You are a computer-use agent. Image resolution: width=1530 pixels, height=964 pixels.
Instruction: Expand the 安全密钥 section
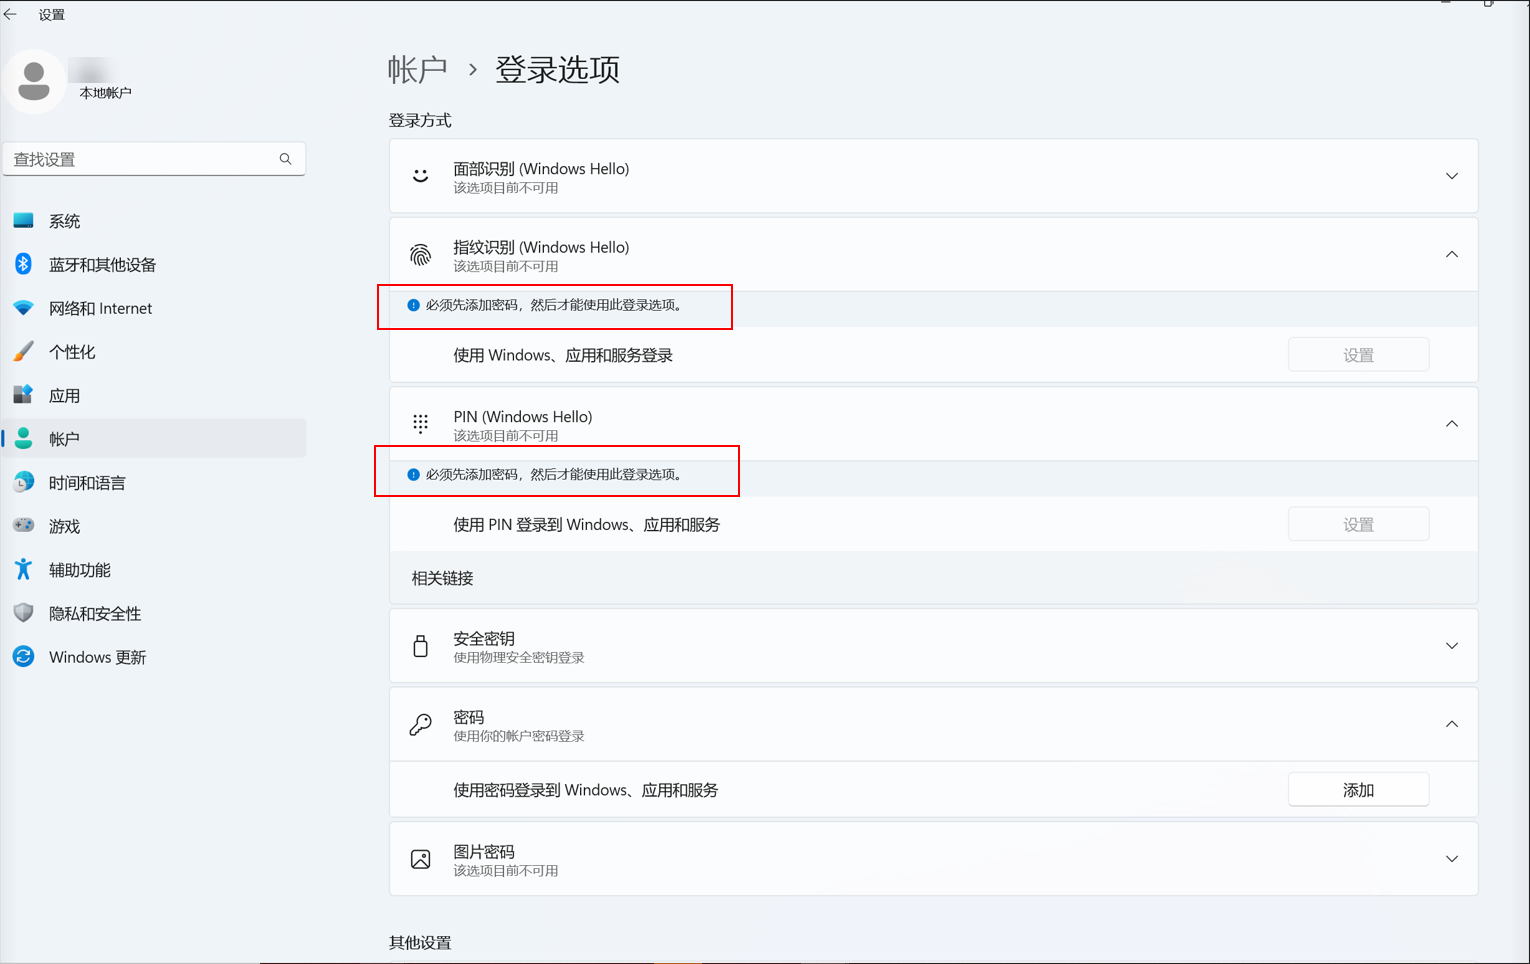[x=1451, y=646]
